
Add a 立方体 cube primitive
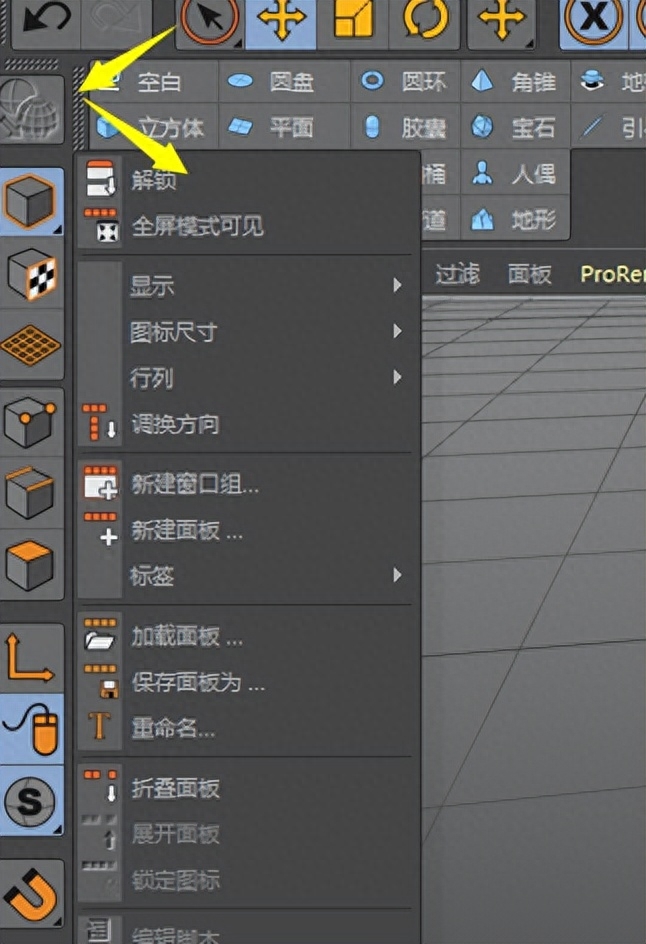[x=154, y=127]
